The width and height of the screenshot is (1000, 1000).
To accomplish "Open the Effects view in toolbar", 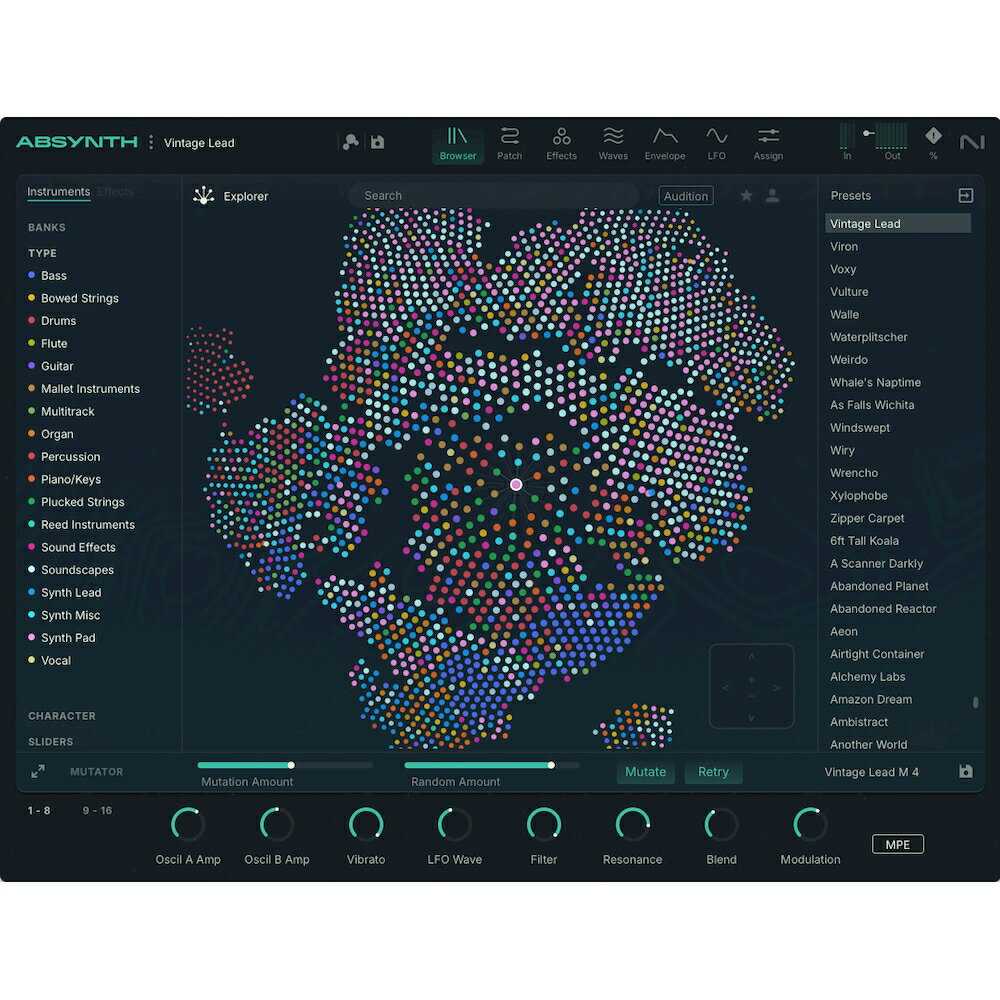I will click(x=561, y=142).
